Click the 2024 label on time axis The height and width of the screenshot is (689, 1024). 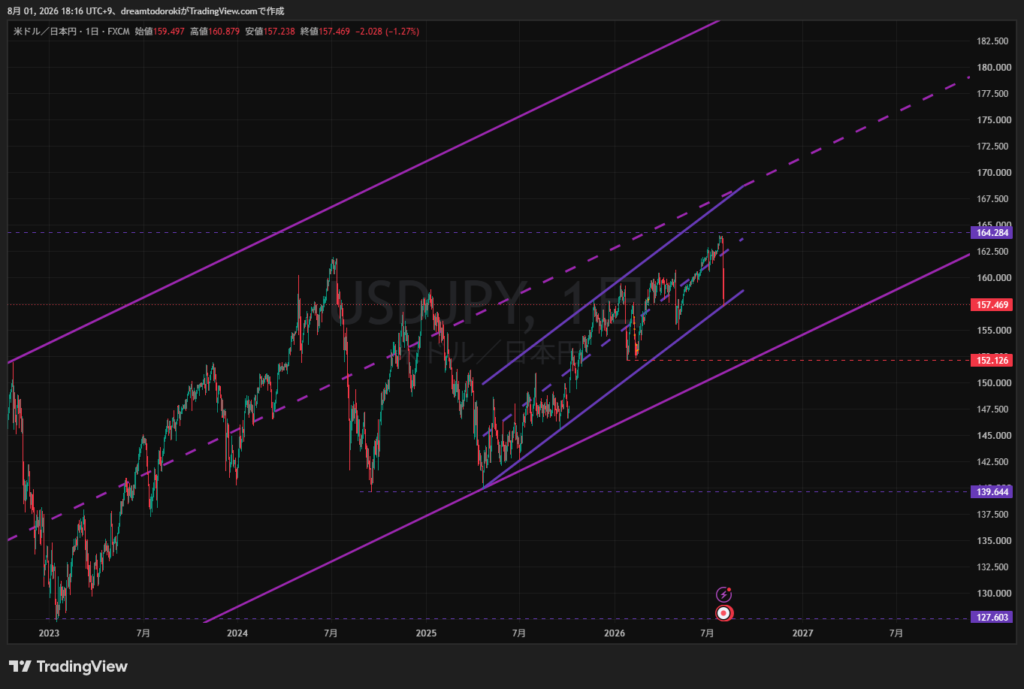point(237,633)
